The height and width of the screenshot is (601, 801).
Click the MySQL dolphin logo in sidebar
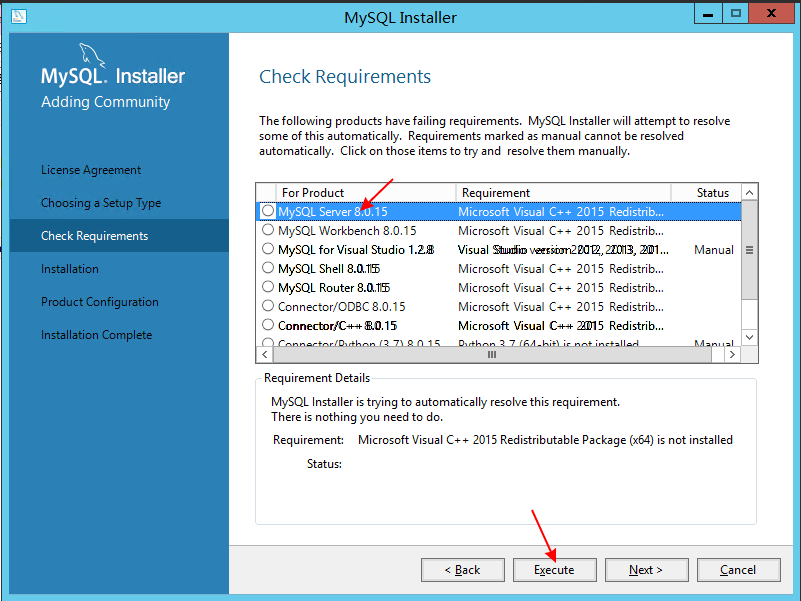[x=92, y=55]
